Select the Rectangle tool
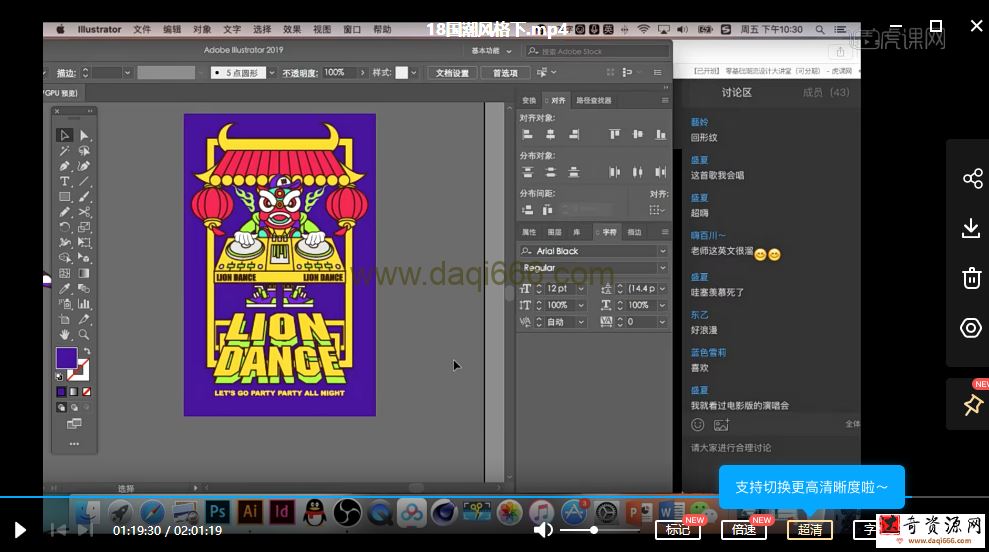The width and height of the screenshot is (989, 552). [x=64, y=196]
